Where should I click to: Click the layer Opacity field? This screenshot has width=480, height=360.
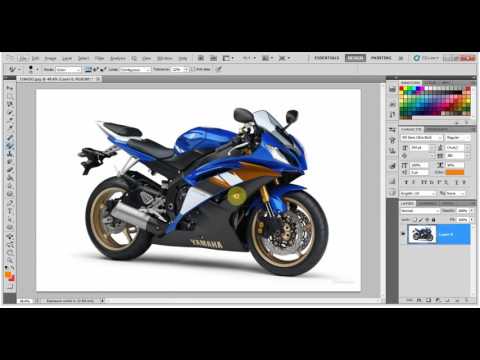click(x=463, y=211)
